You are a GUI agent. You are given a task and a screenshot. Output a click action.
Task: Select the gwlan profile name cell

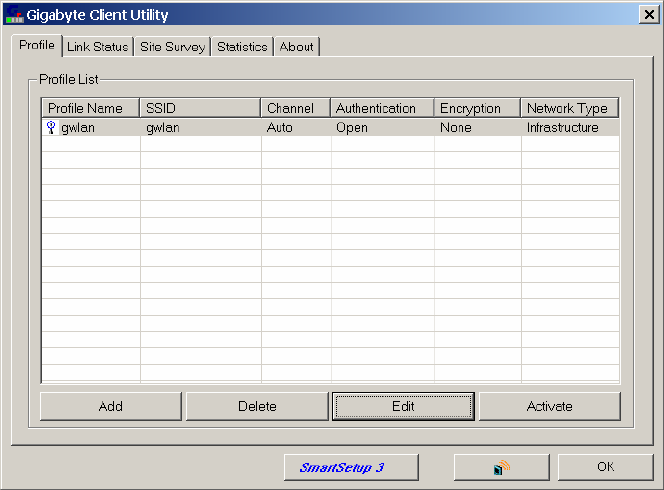(78, 127)
